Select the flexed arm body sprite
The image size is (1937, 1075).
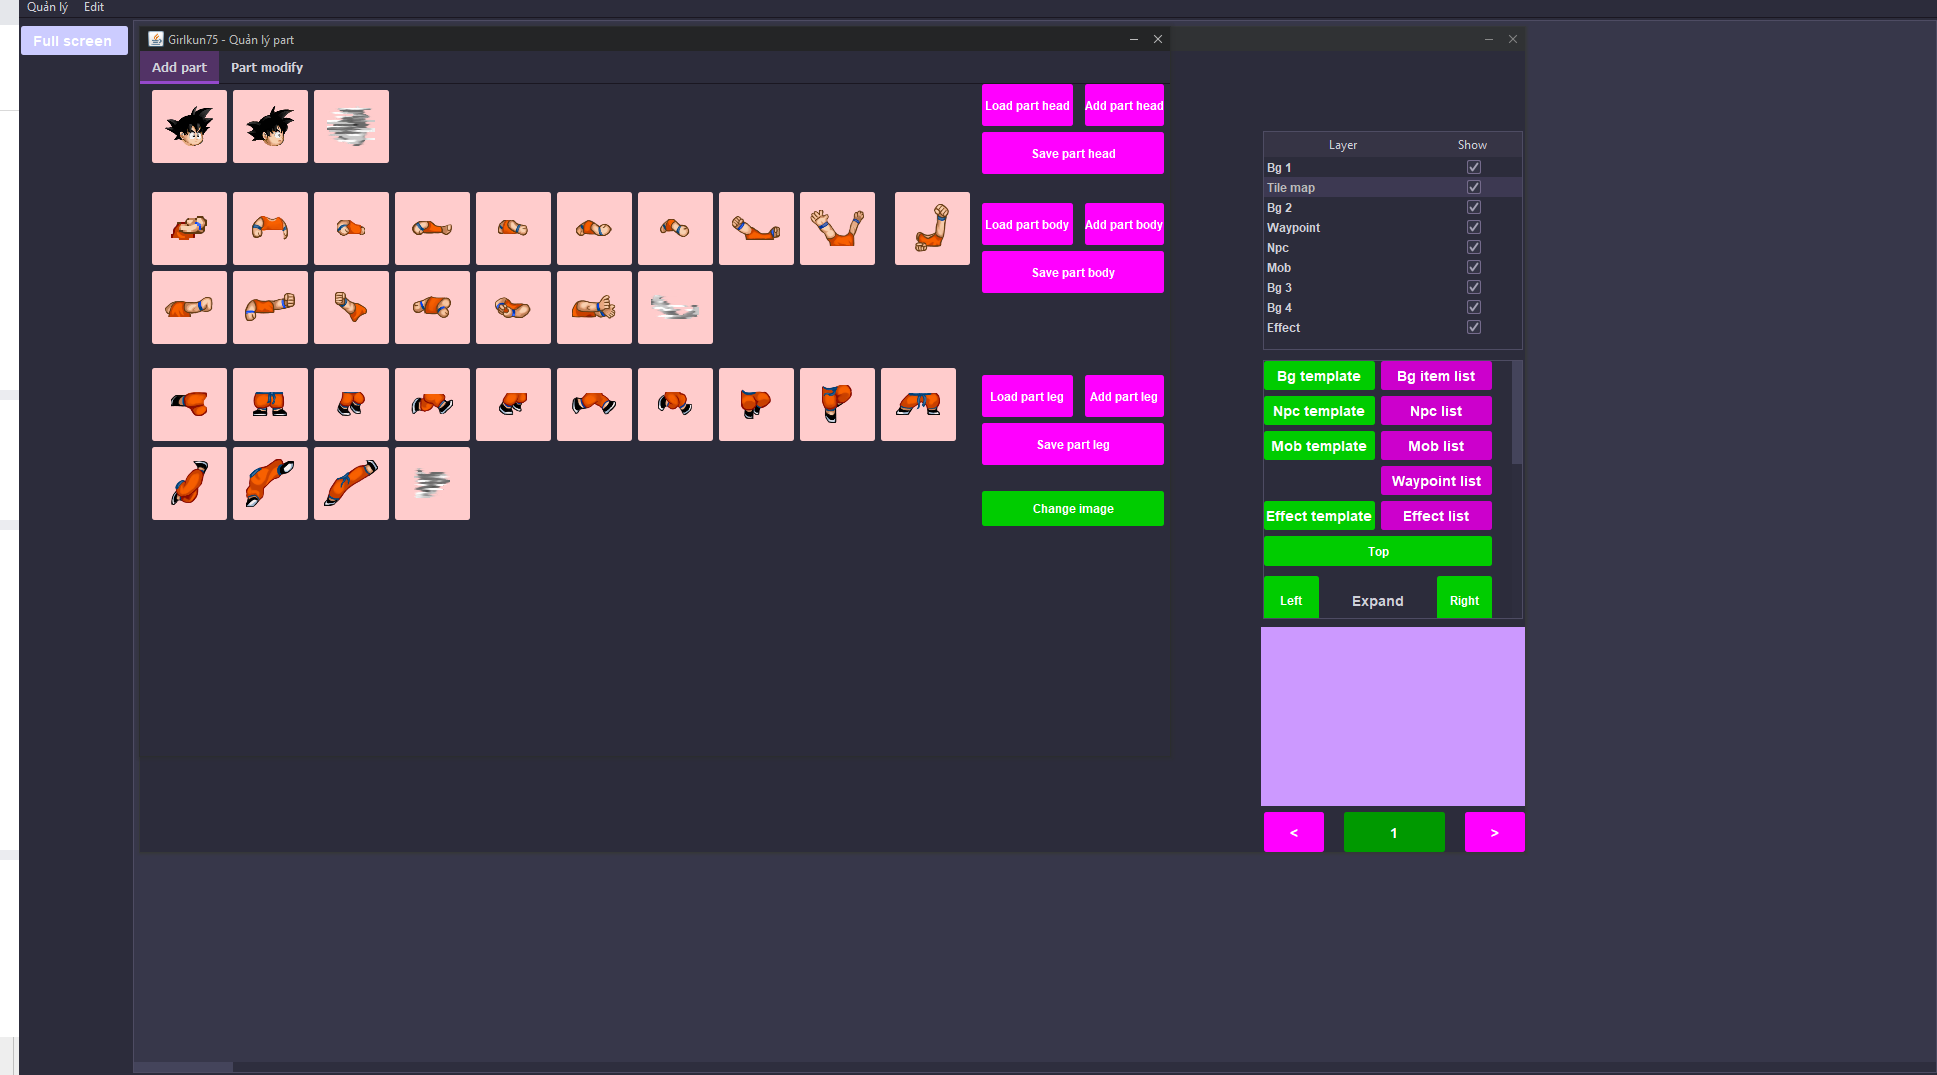pos(932,229)
